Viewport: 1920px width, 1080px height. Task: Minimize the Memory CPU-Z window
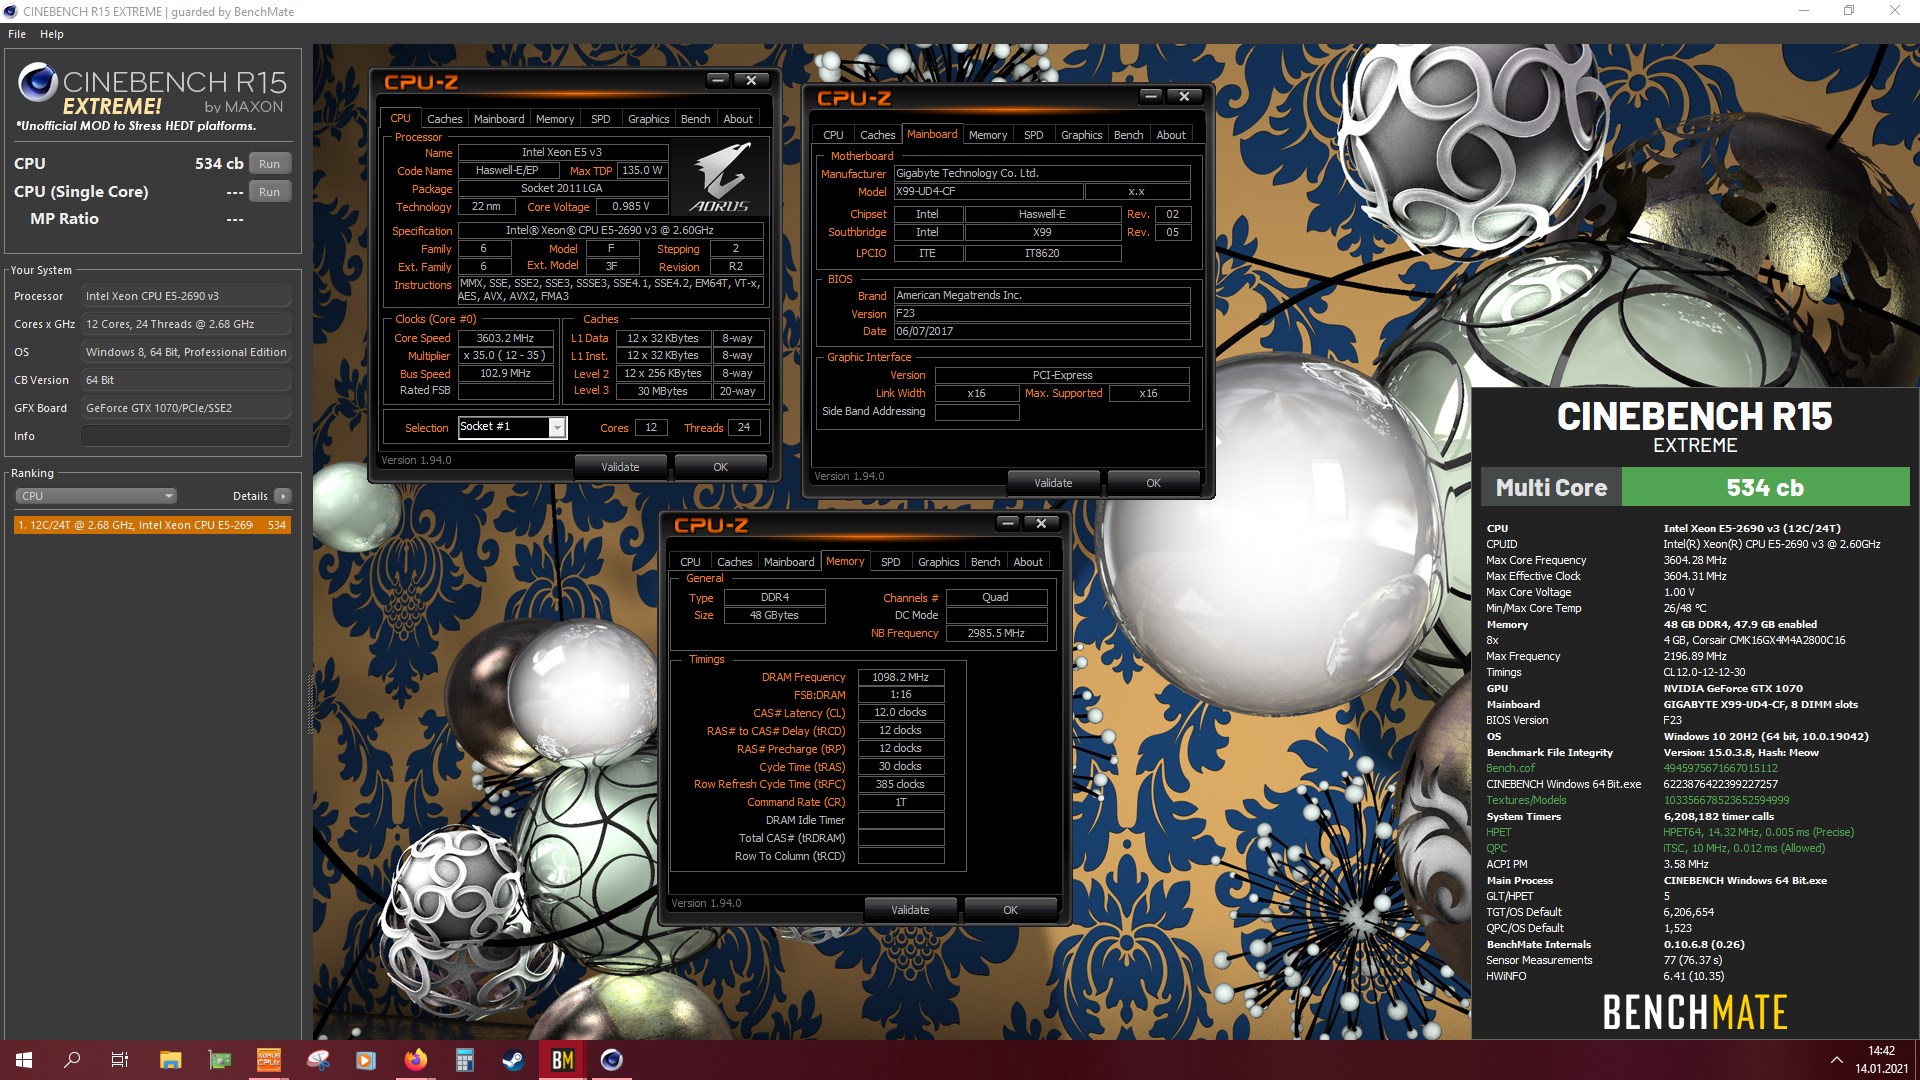click(1008, 523)
